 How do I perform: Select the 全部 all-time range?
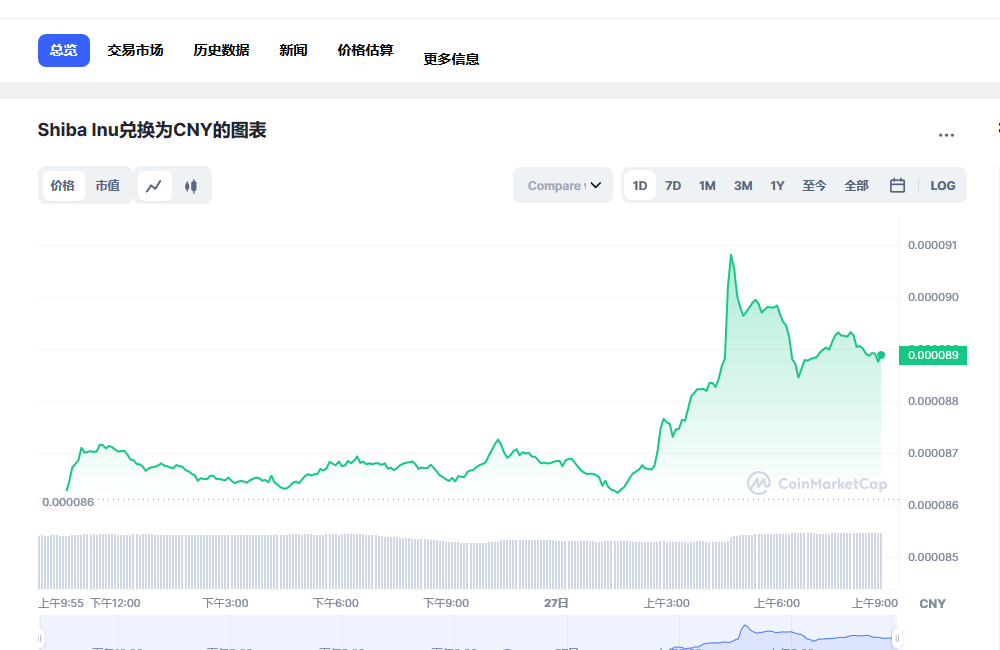tap(857, 186)
